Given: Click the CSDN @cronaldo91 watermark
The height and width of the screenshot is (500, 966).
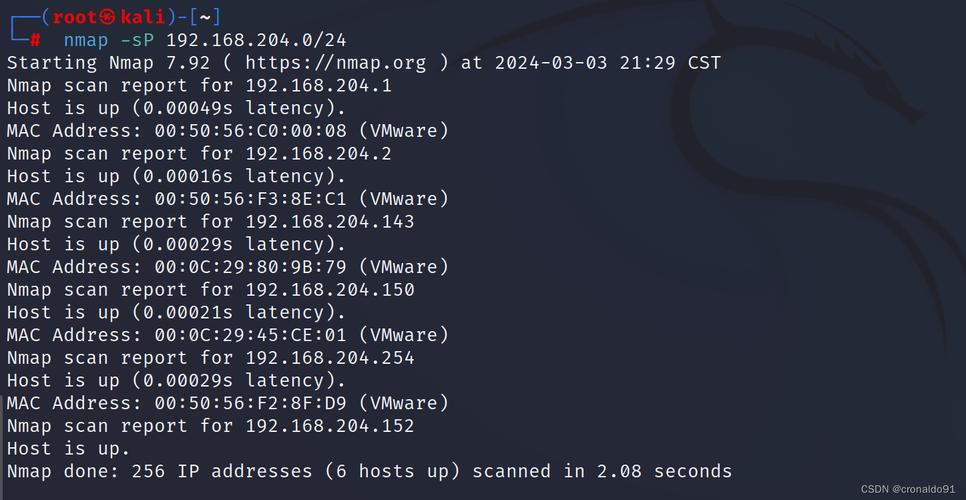Looking at the screenshot, I should pos(908,489).
